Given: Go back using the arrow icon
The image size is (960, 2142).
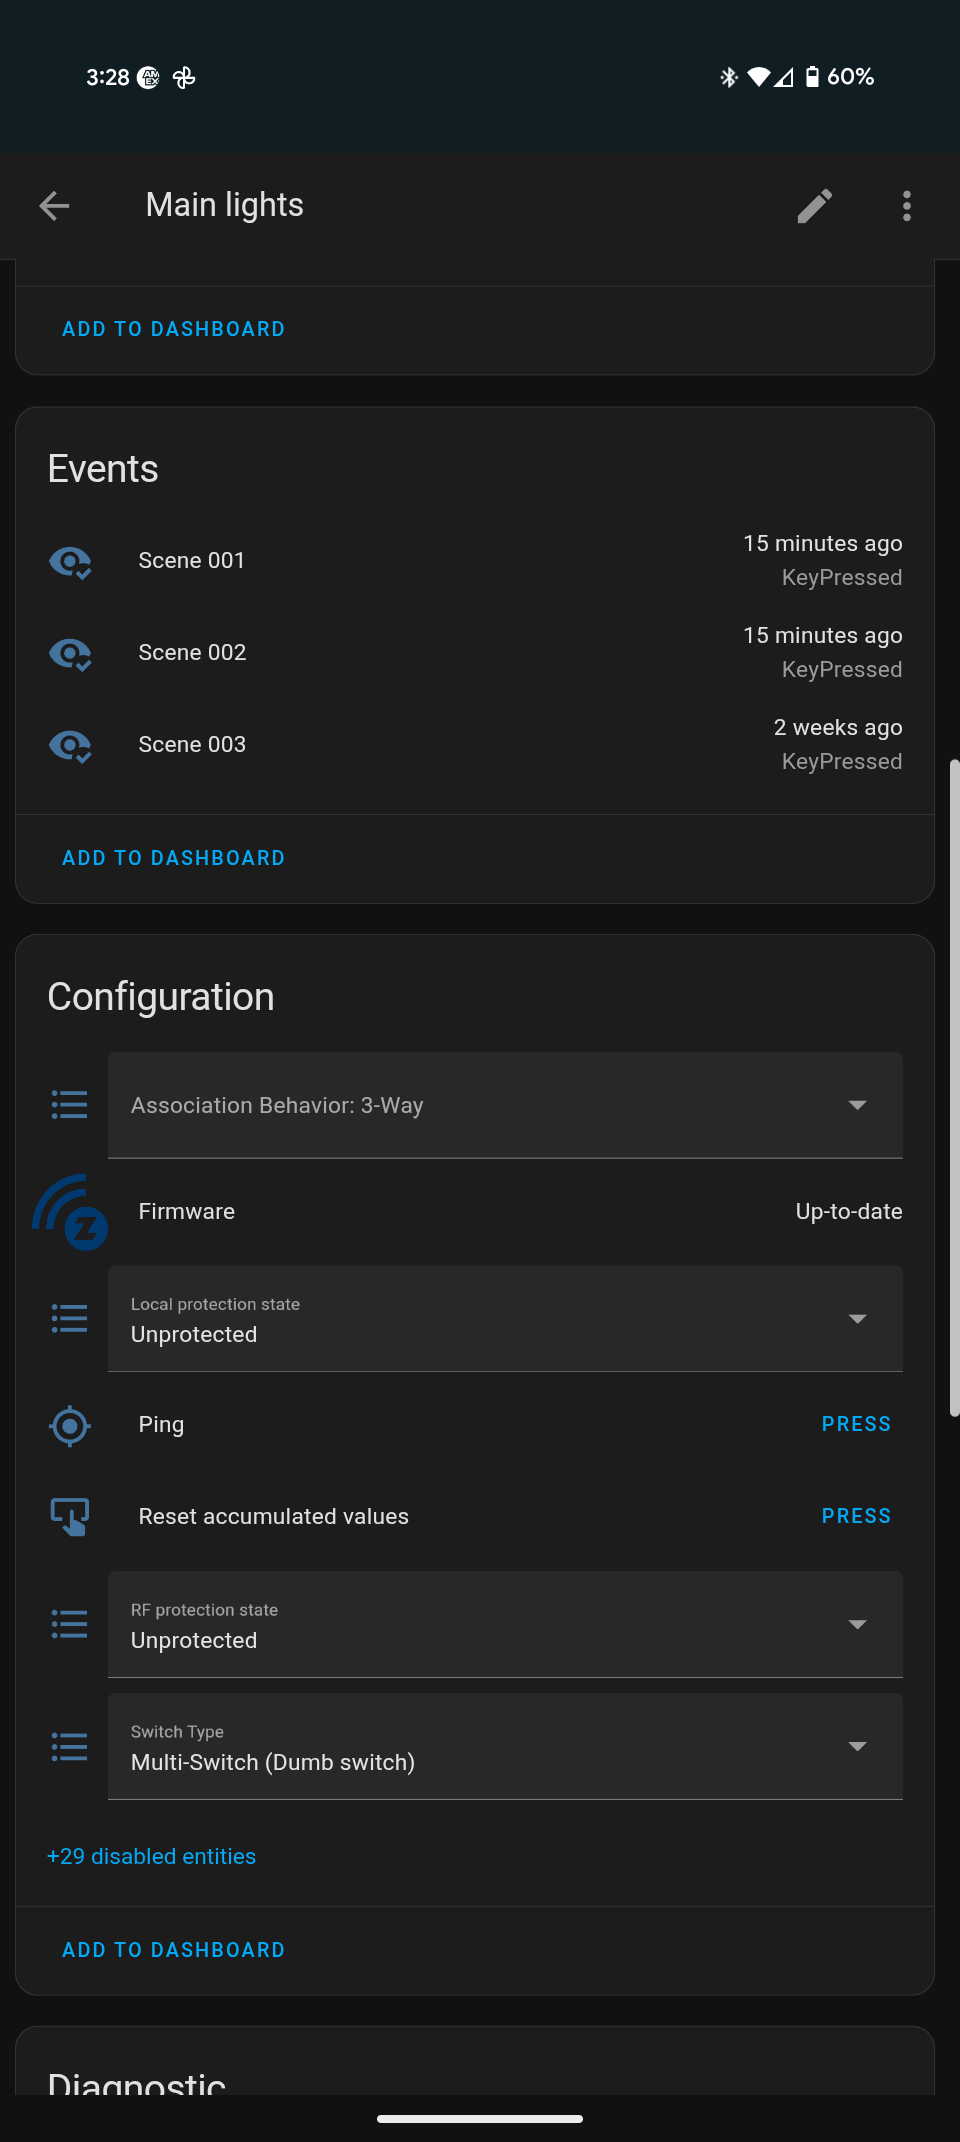Looking at the screenshot, I should pyautogui.click(x=54, y=206).
